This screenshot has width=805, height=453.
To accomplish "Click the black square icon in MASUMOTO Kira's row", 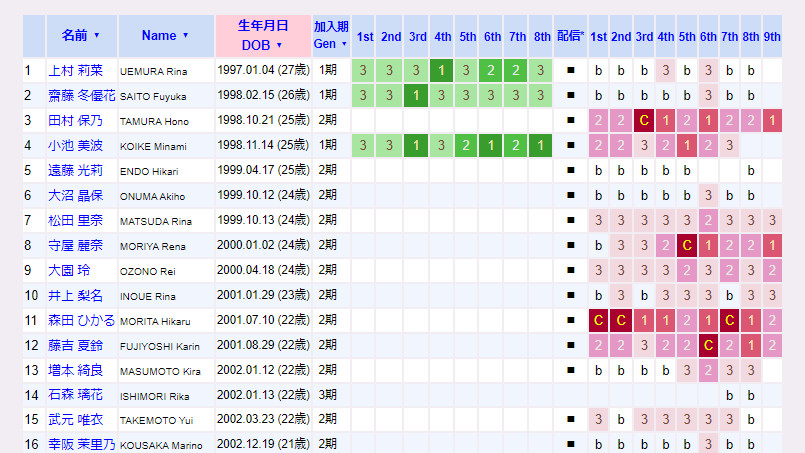I will (x=570, y=371).
